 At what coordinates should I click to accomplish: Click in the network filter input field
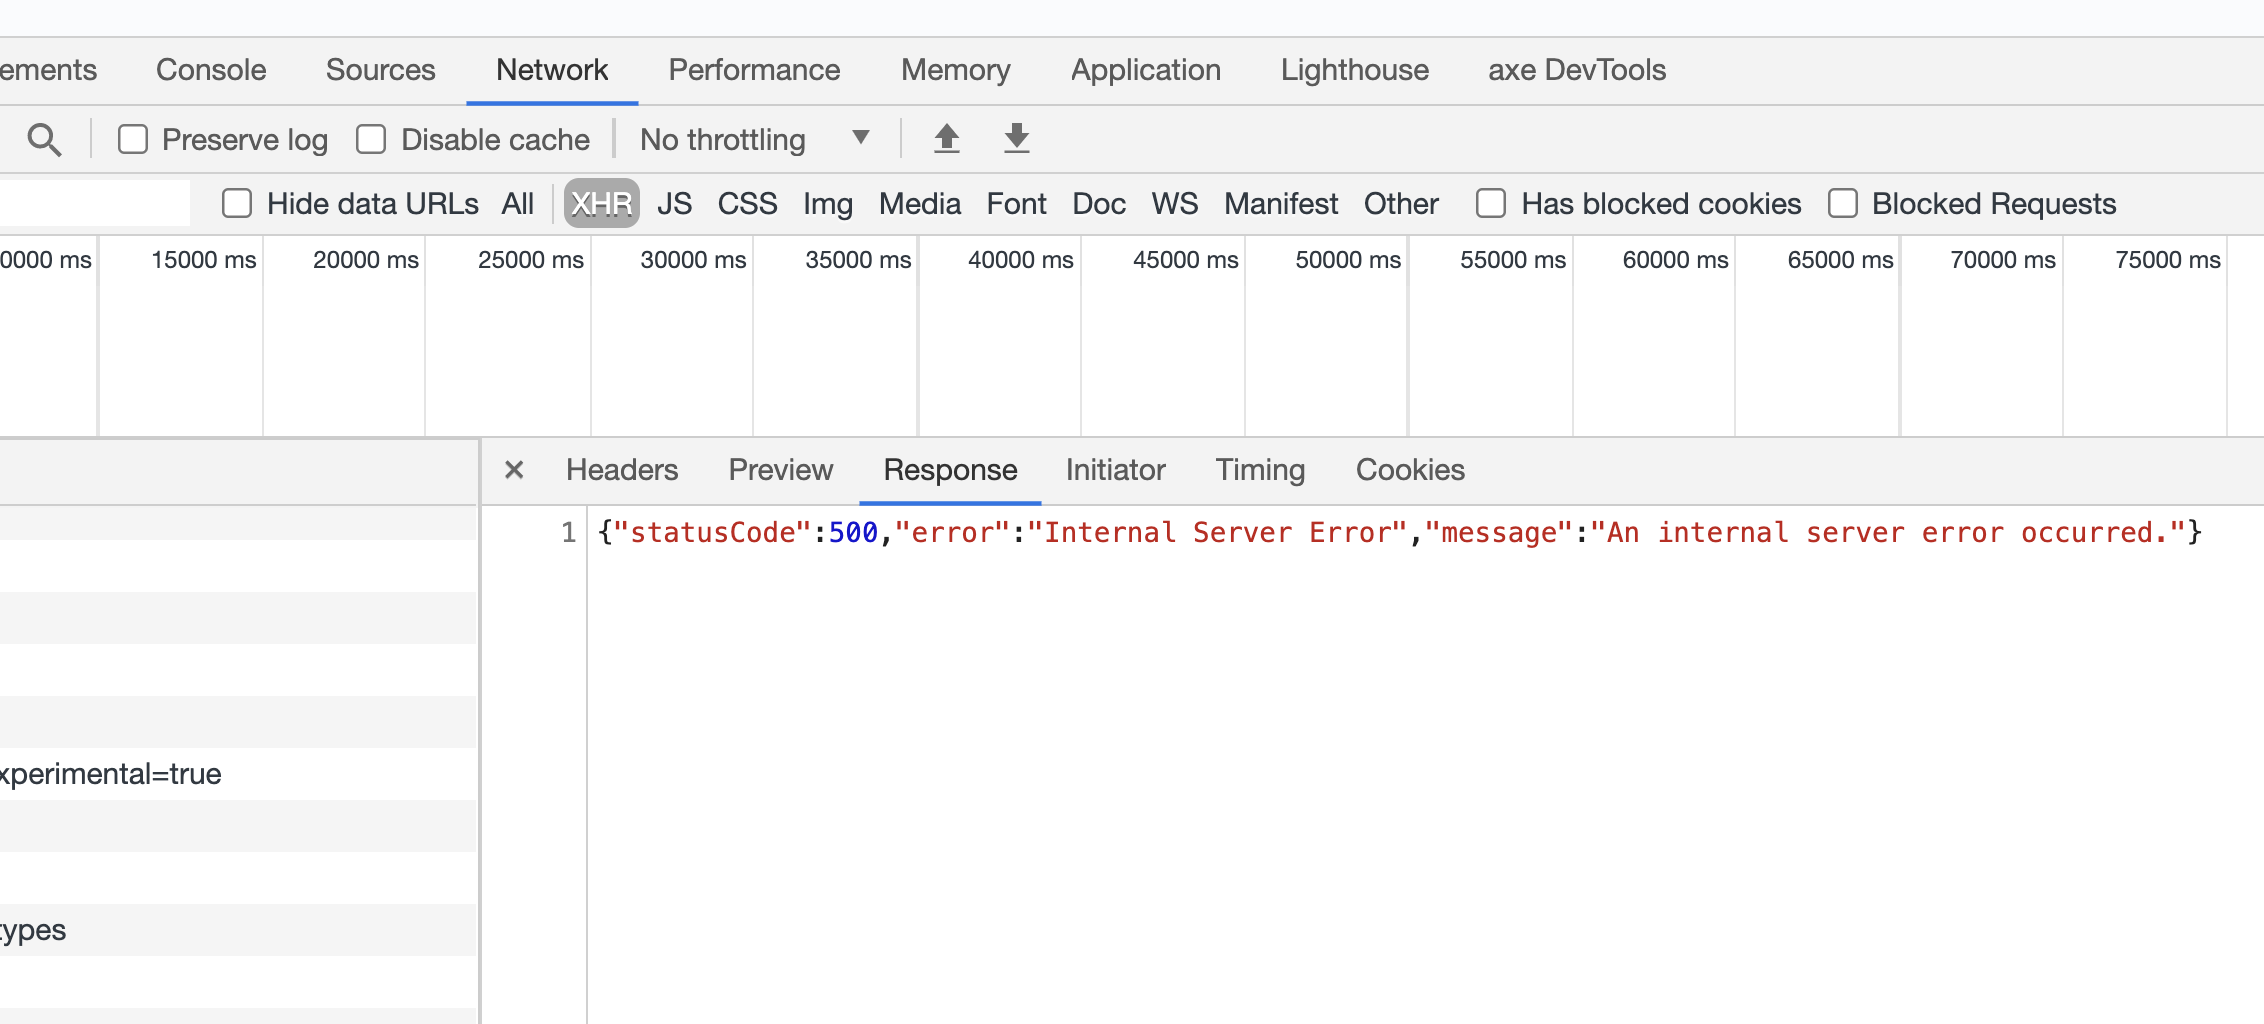pyautogui.click(x=95, y=203)
